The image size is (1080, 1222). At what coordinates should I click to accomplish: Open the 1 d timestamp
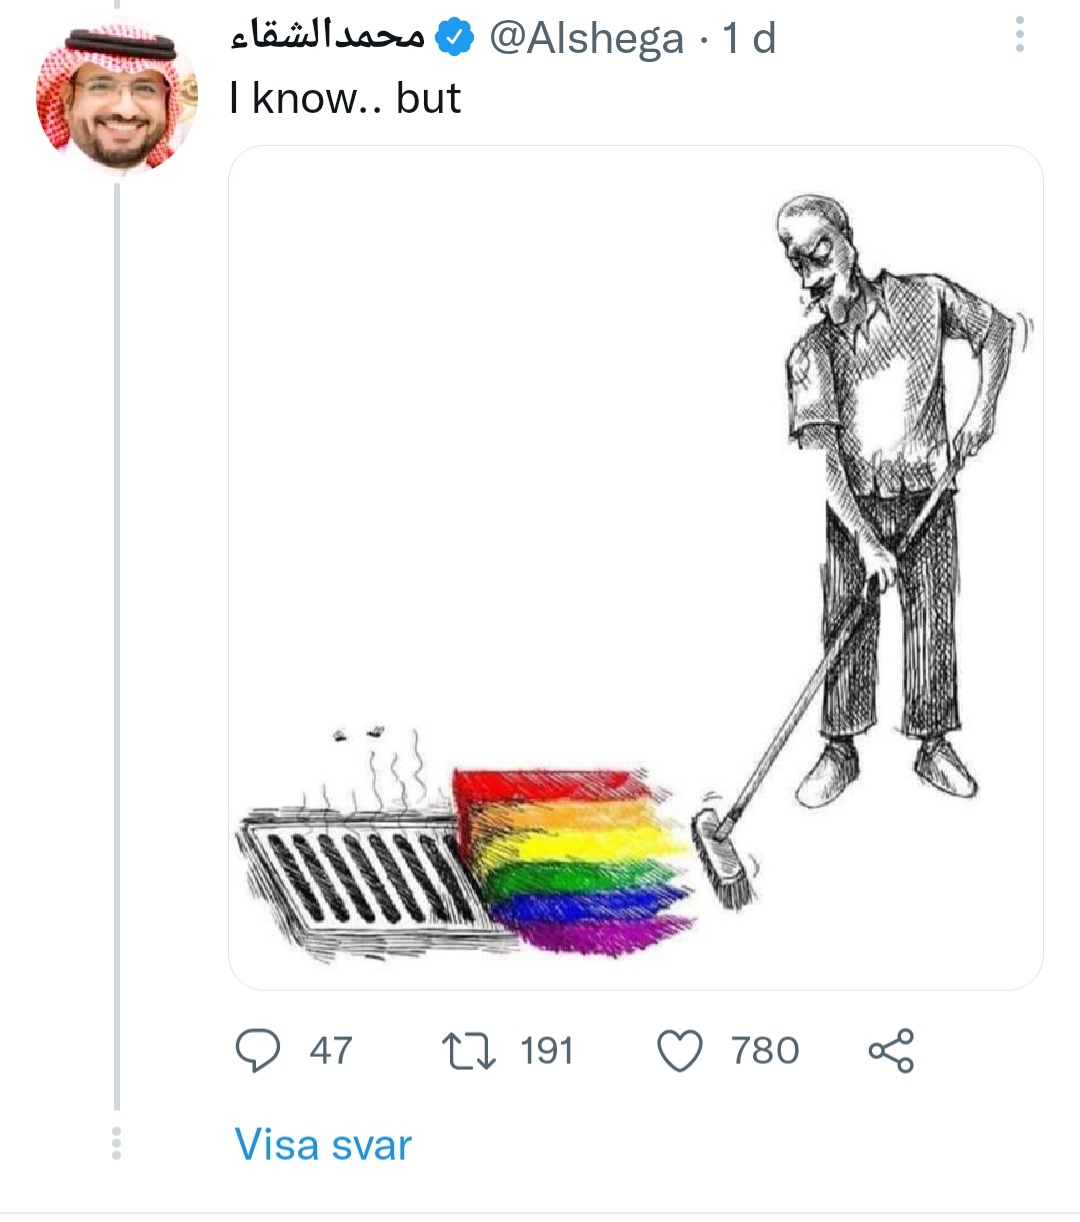tap(749, 39)
